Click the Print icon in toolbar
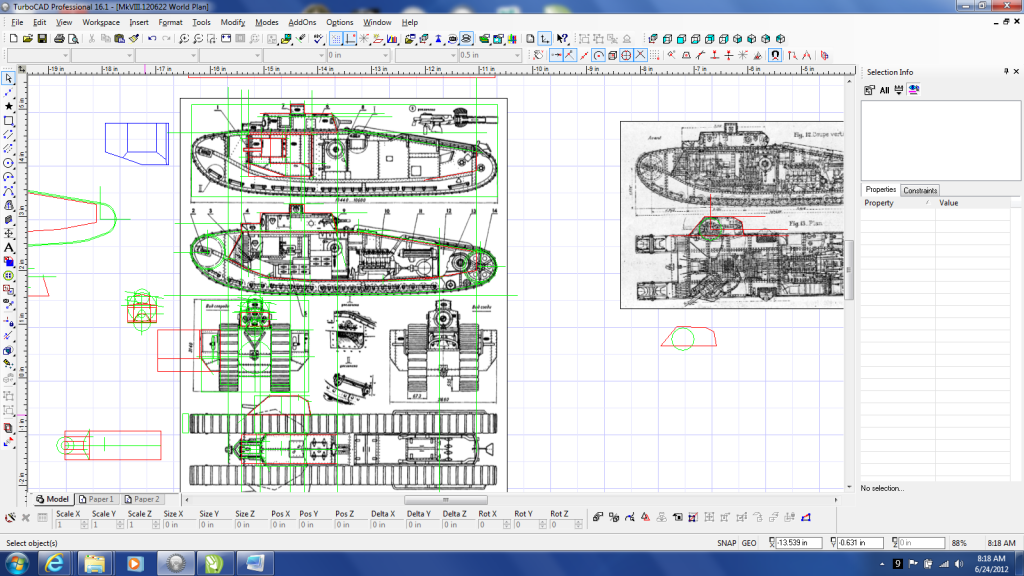Screen dimensions: 1024x576 pyautogui.click(x=60, y=39)
